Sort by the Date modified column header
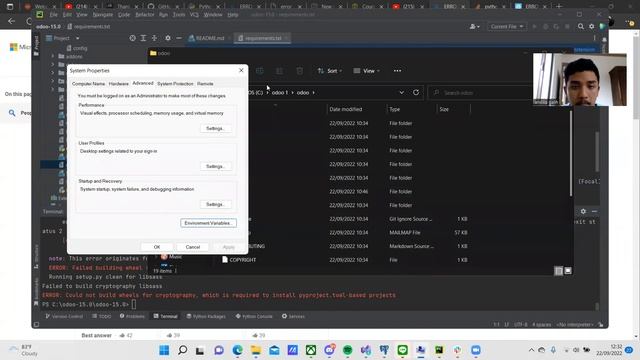This screenshot has width=640, height=360. (x=345, y=109)
